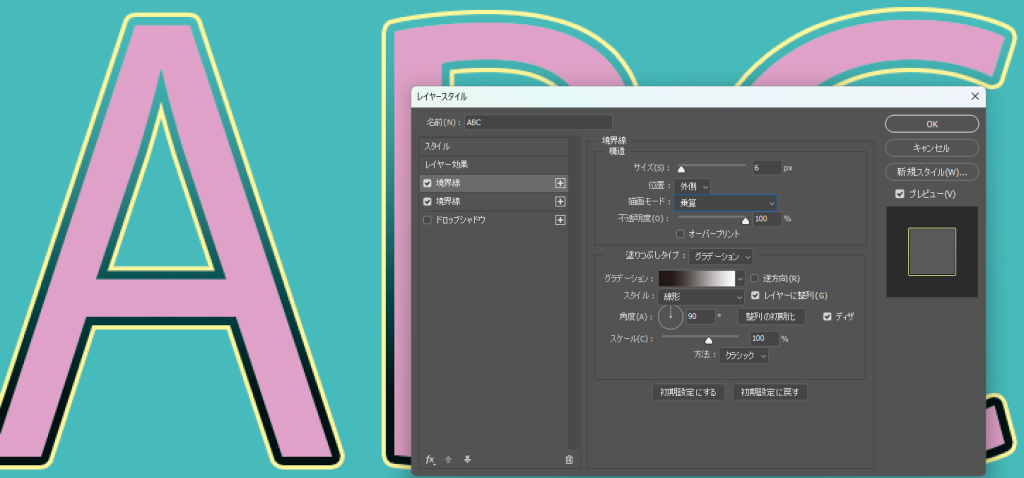This screenshot has width=1024, height=478.
Task: Click the 名前 name input field
Action: (x=538, y=122)
